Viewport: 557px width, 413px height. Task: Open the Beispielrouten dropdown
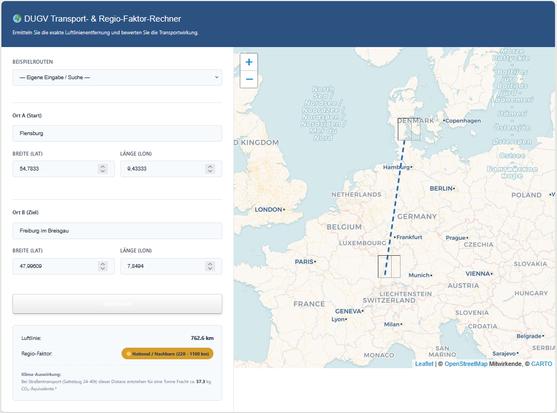pos(117,77)
